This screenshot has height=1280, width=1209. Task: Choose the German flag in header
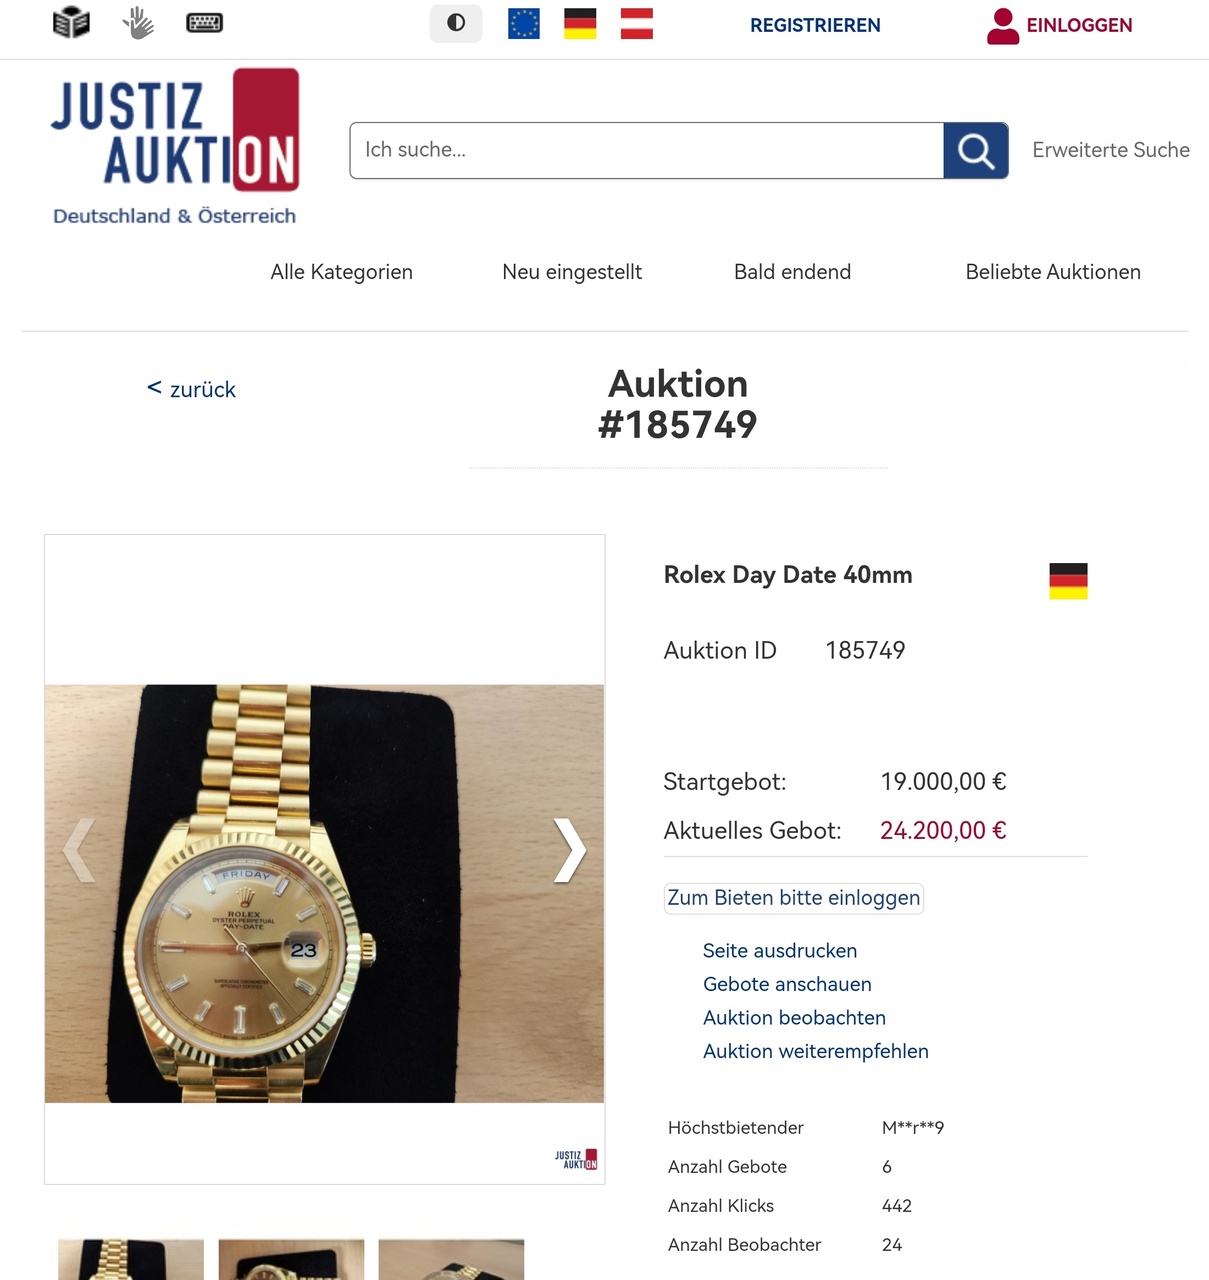[580, 23]
